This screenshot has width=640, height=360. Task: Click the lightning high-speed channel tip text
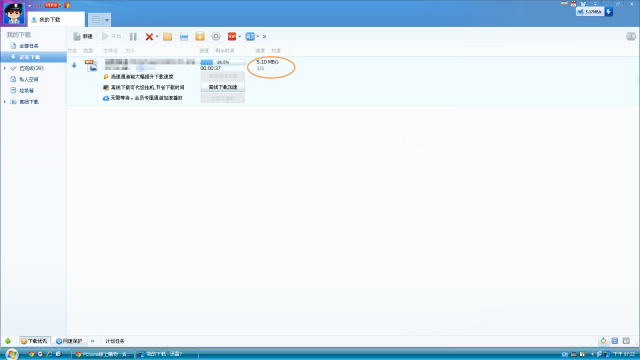pyautogui.click(x=142, y=76)
